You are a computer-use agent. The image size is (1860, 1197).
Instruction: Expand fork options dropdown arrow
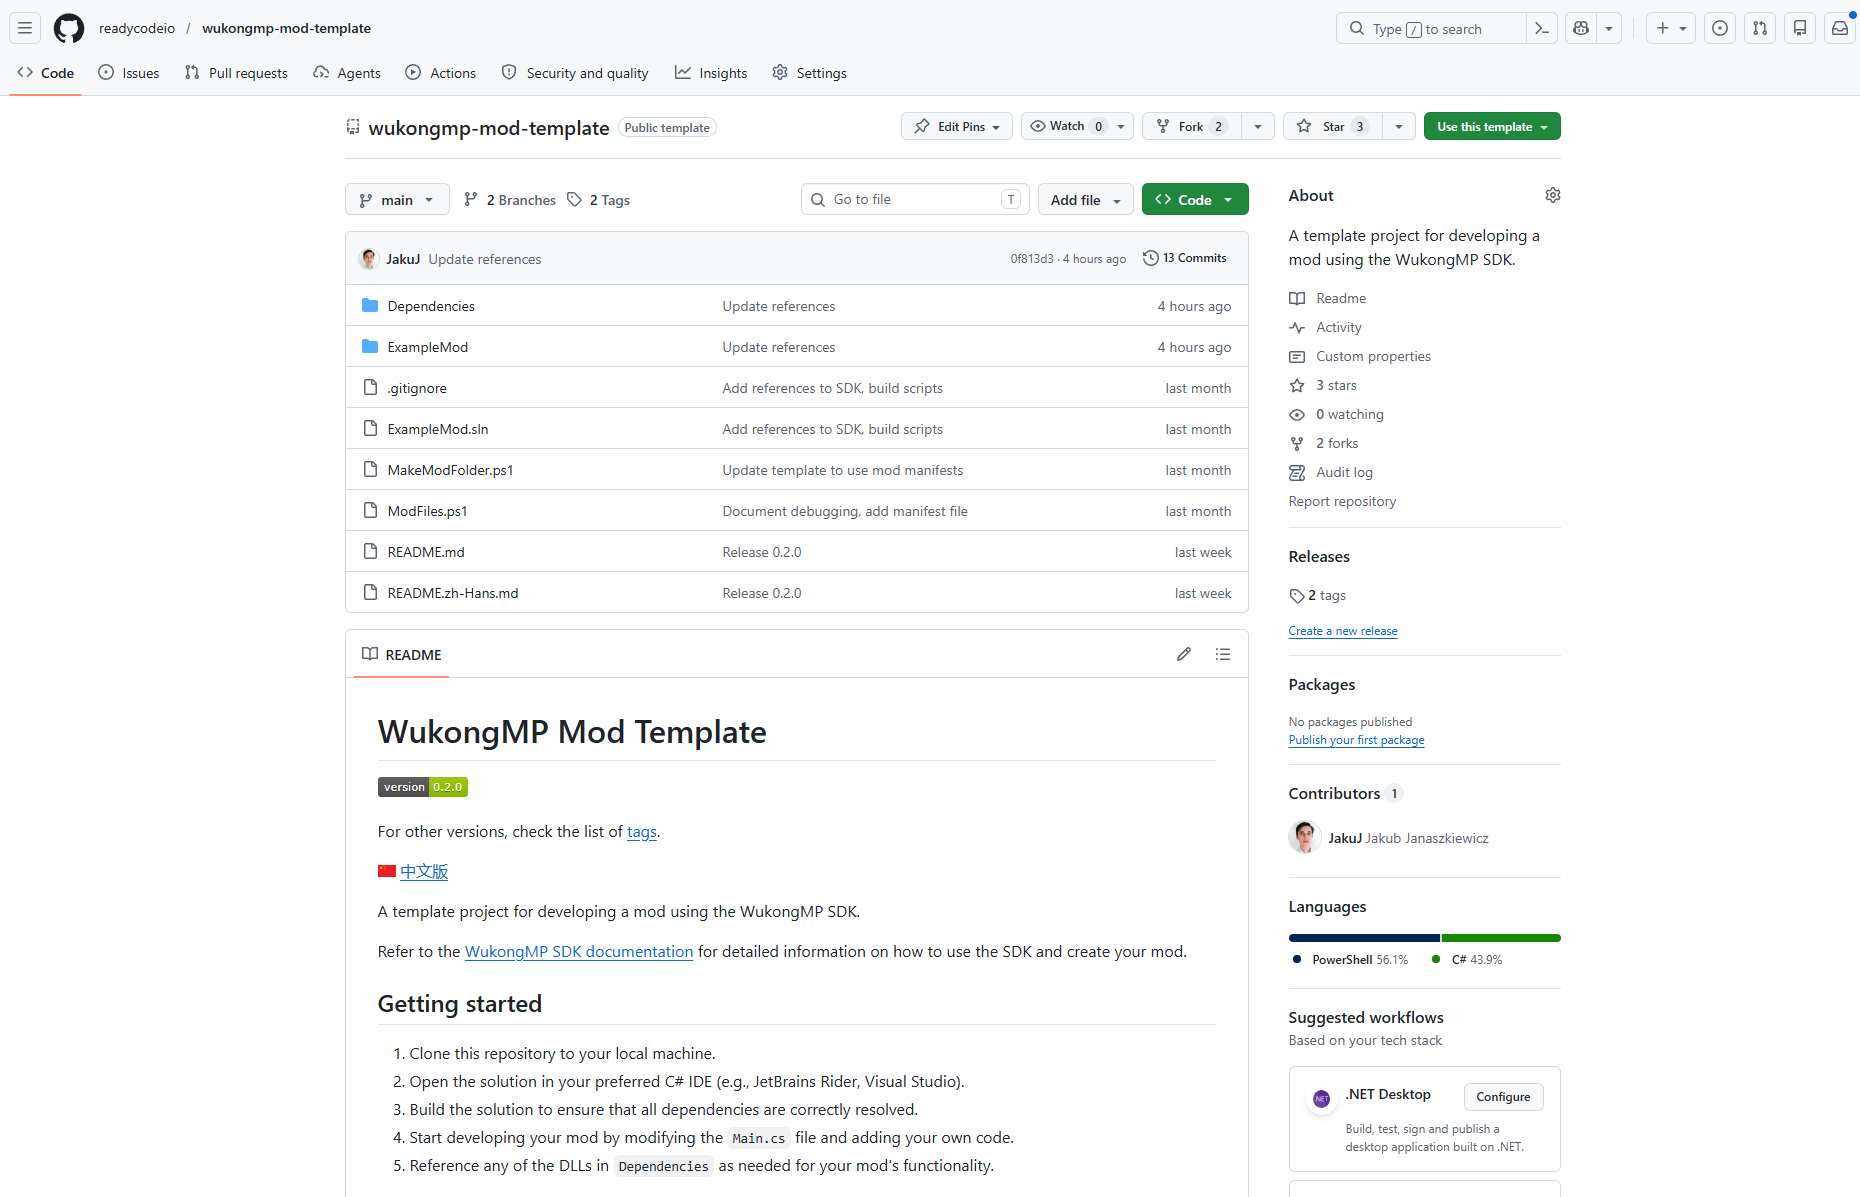[x=1258, y=126]
